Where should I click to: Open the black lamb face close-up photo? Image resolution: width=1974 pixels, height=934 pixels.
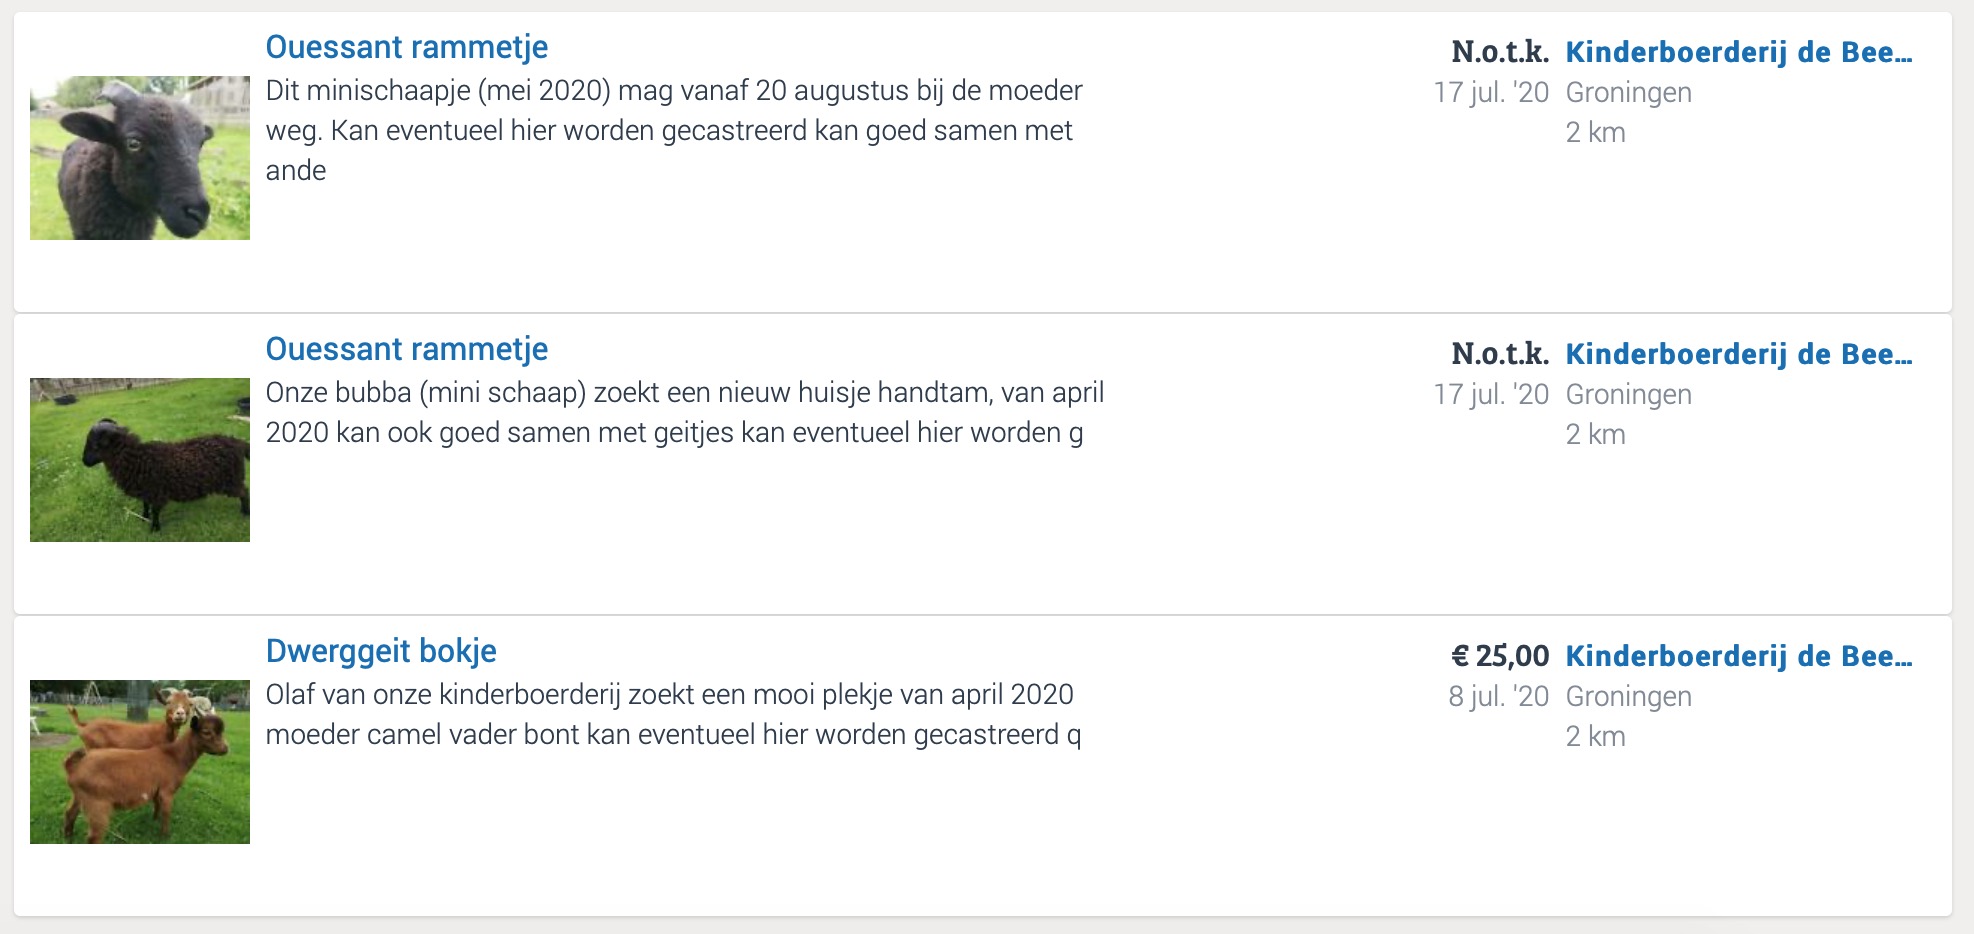[x=140, y=158]
